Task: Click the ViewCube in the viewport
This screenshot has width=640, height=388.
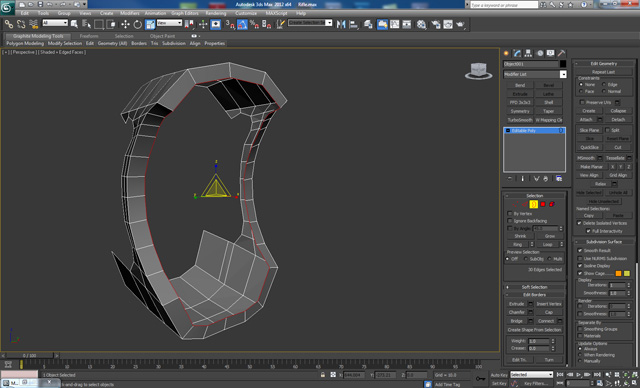Action: pos(478,71)
